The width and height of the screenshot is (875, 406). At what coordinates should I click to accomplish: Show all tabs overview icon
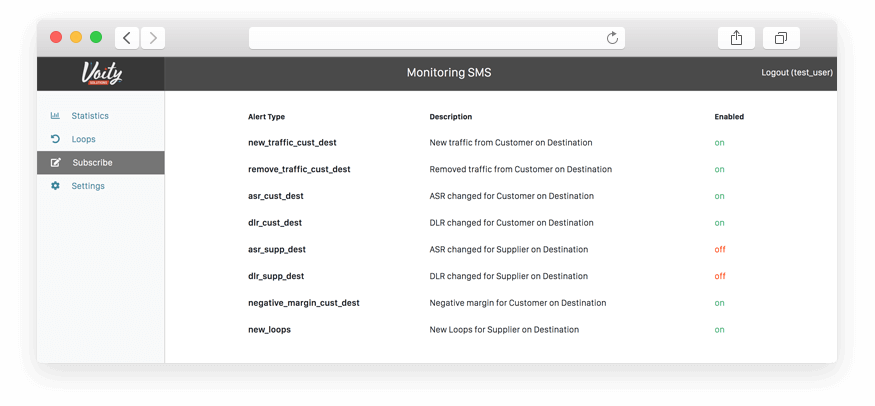[x=780, y=38]
